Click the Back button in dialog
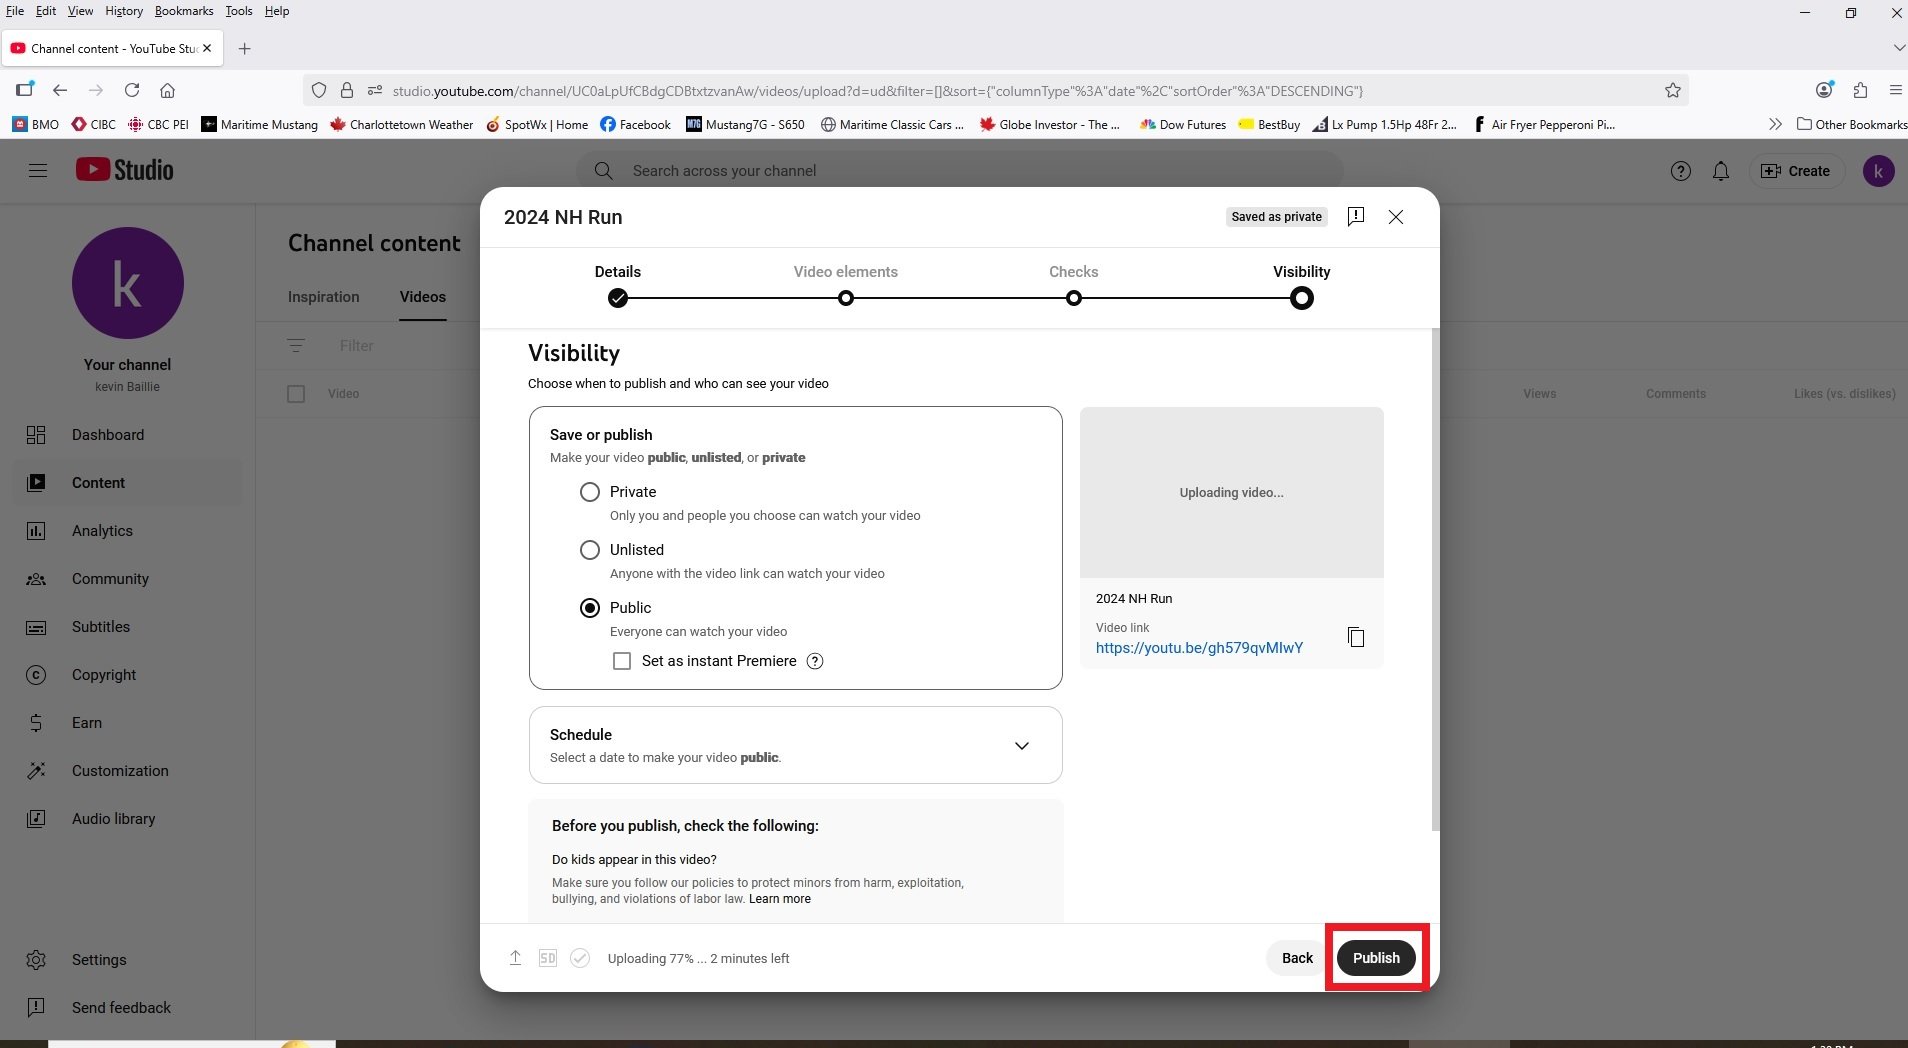1908x1048 pixels. click(1297, 958)
